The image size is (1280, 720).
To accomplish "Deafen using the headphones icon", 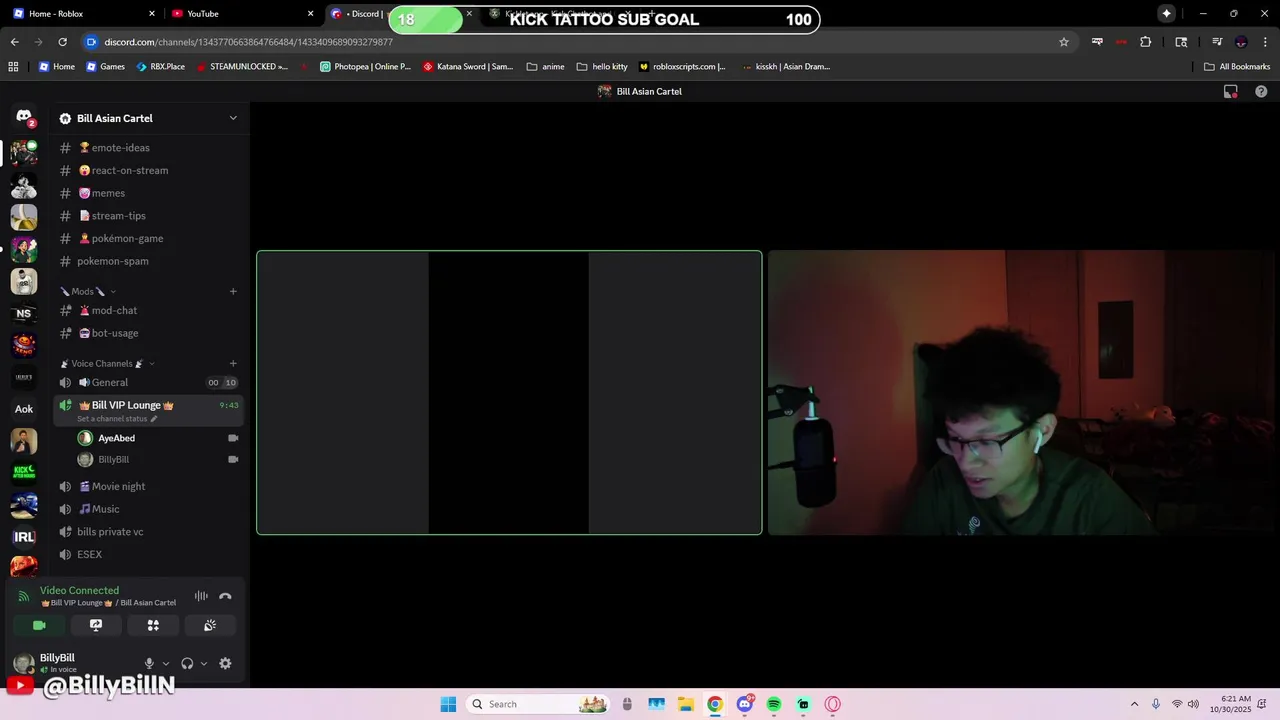I will 187,663.
